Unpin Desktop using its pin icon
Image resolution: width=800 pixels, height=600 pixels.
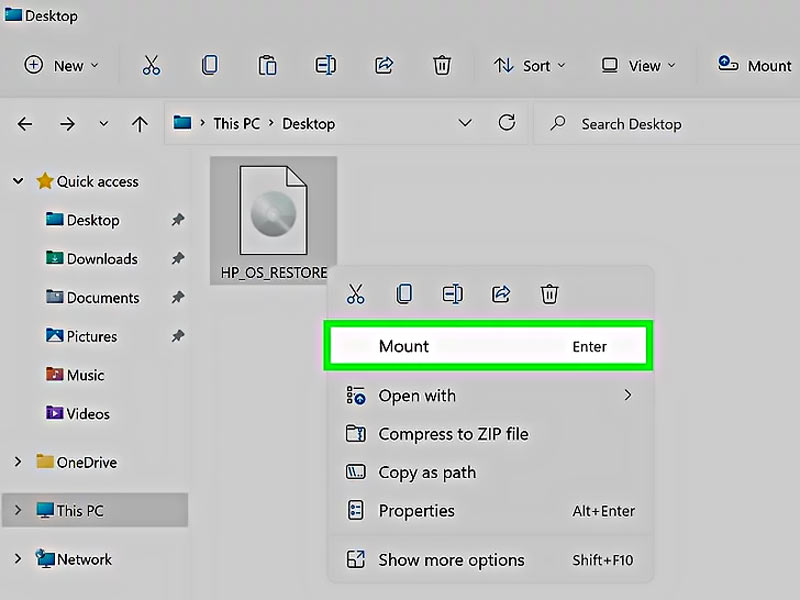(x=177, y=220)
